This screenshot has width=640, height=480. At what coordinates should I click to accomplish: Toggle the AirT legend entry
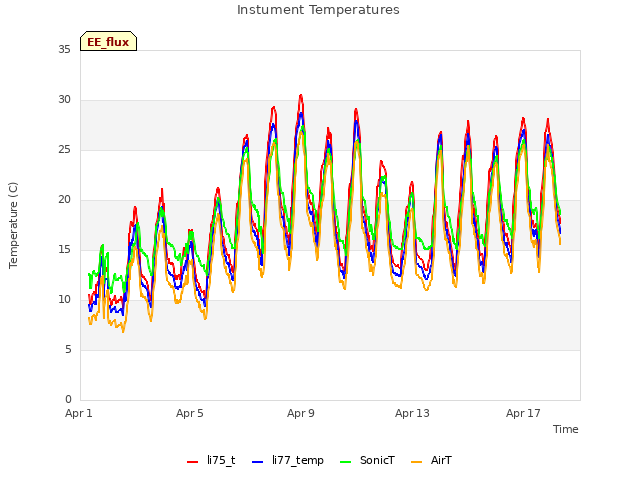431,460
